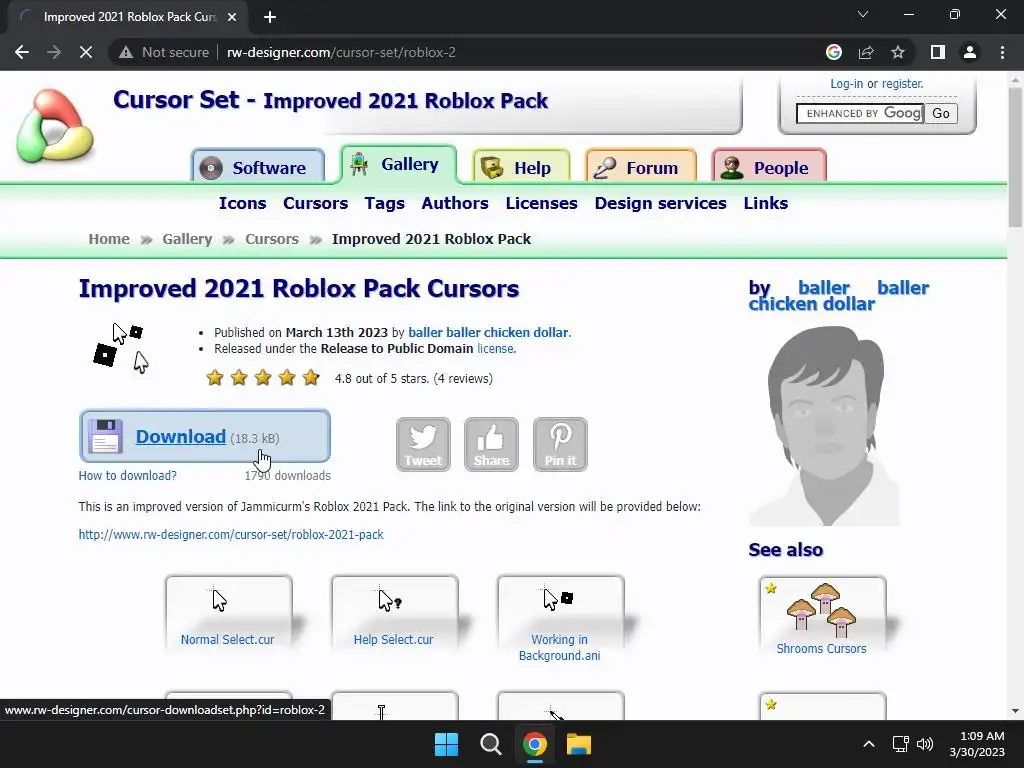Go to Licenses submenu
Image resolution: width=1024 pixels, height=768 pixels.
541,203
